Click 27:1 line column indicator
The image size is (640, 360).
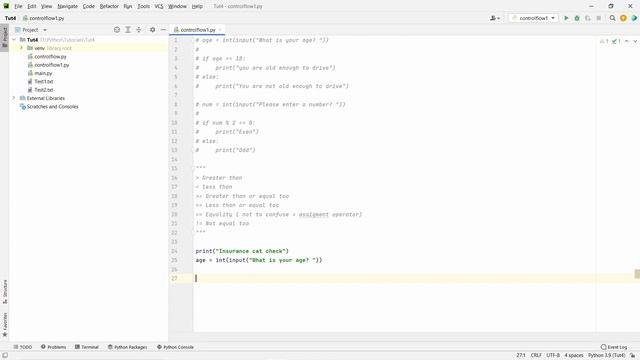[521, 356]
